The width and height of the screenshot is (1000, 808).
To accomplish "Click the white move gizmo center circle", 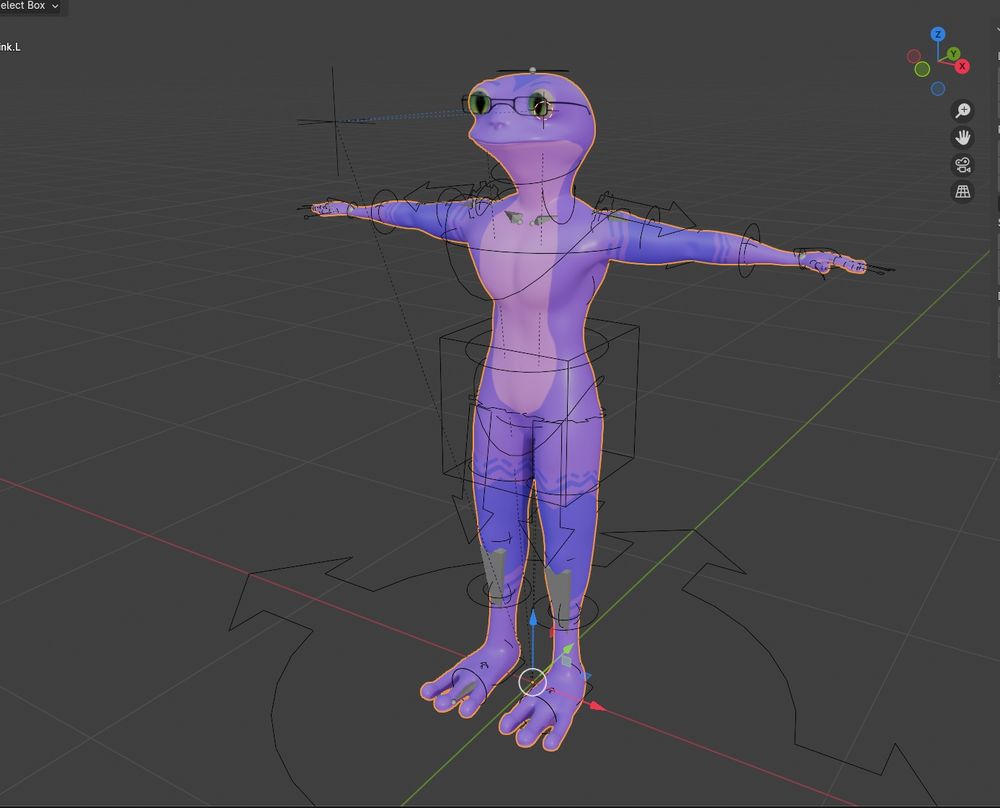I will pos(533,682).
